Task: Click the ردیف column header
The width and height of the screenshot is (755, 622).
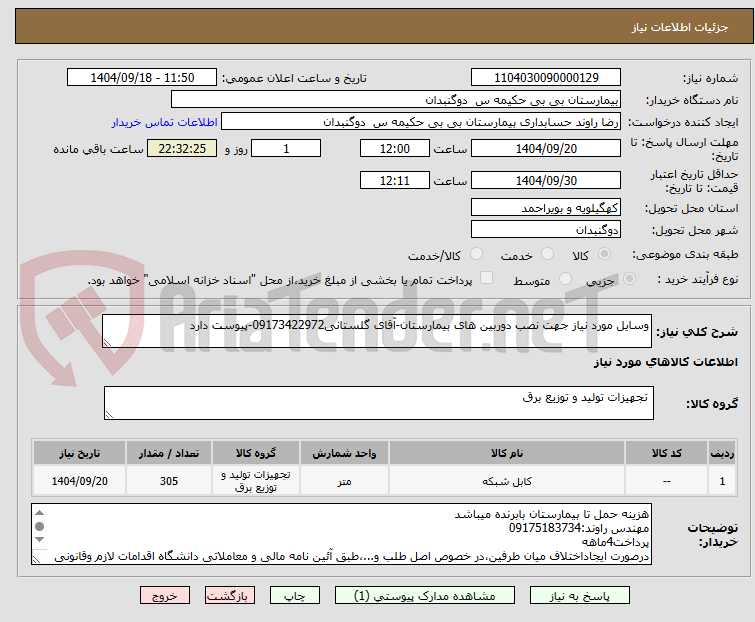Action: pos(722,453)
